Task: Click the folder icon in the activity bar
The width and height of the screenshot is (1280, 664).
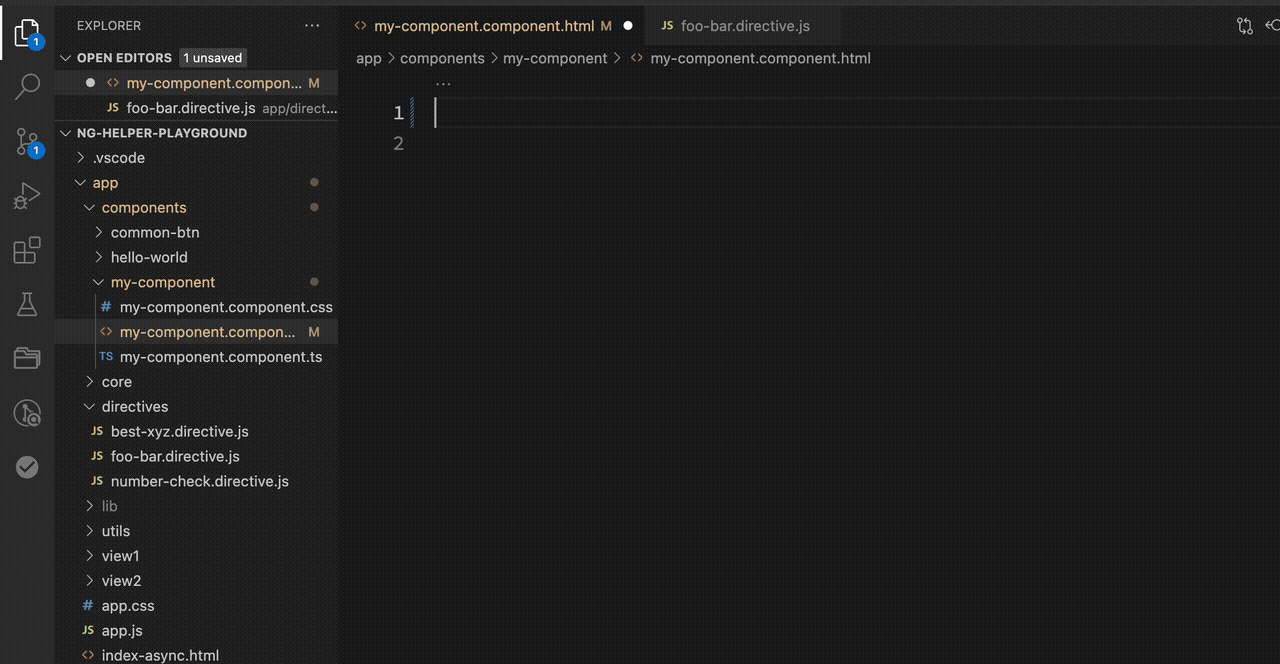Action: [x=27, y=358]
